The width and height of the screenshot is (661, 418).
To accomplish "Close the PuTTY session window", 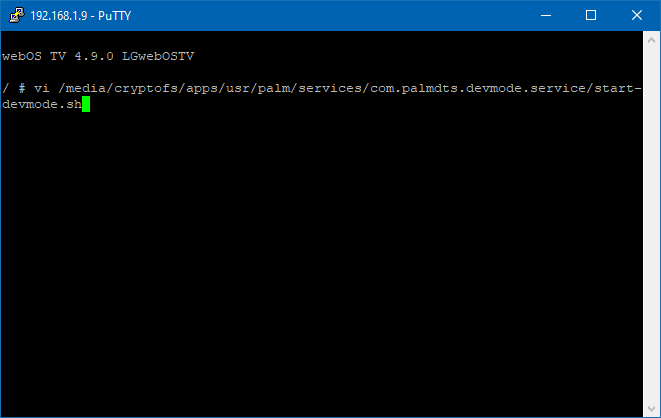I will 637,15.
